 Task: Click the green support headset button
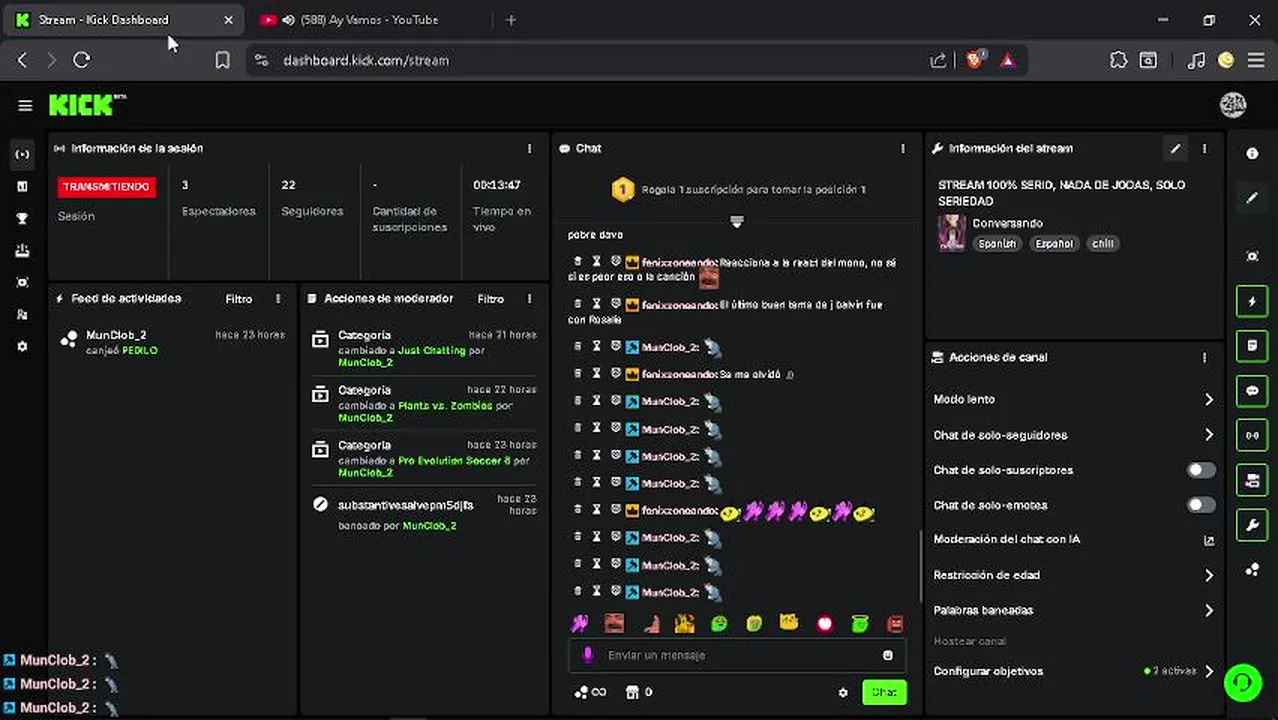click(1242, 682)
